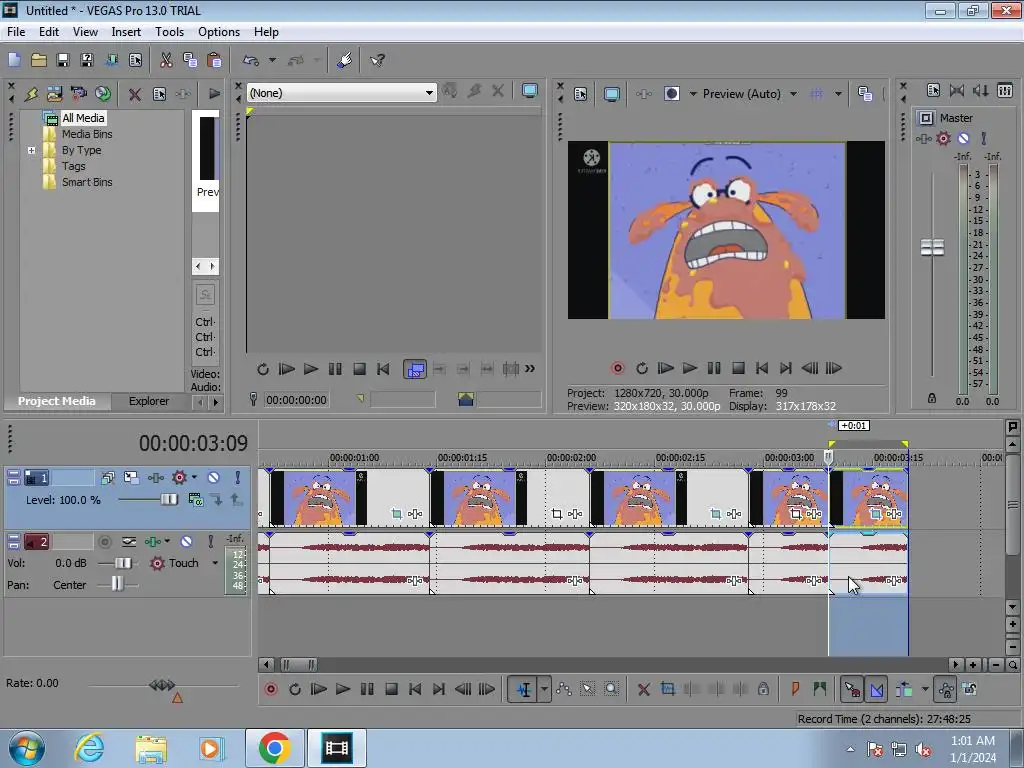Click the timeline Record button in transport bar

click(x=271, y=689)
